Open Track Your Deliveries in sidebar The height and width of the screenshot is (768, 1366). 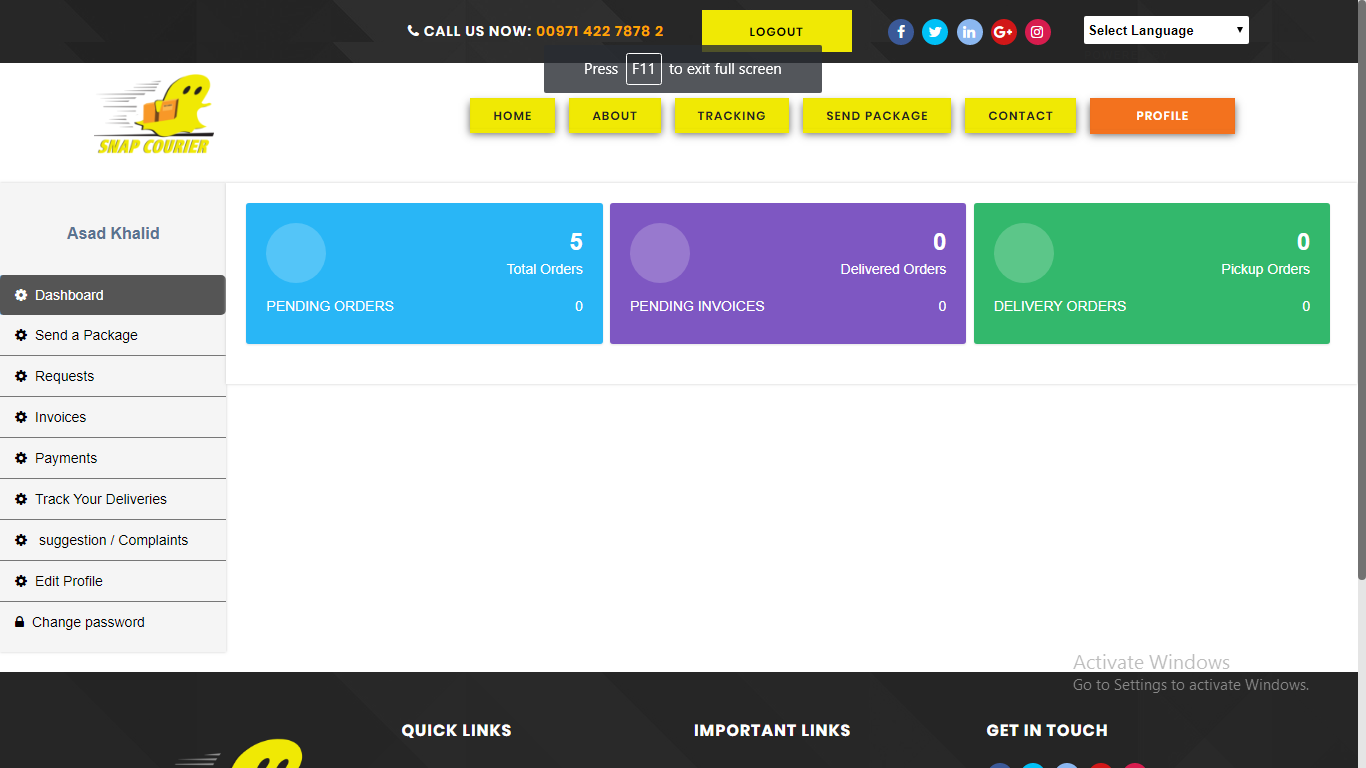point(100,499)
